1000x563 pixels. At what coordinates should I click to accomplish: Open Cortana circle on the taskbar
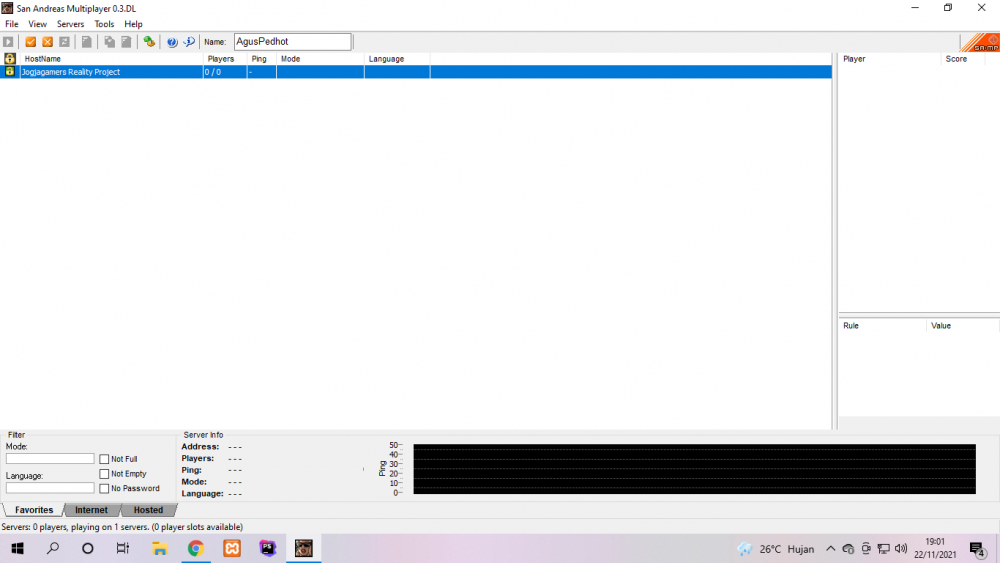pos(87,548)
